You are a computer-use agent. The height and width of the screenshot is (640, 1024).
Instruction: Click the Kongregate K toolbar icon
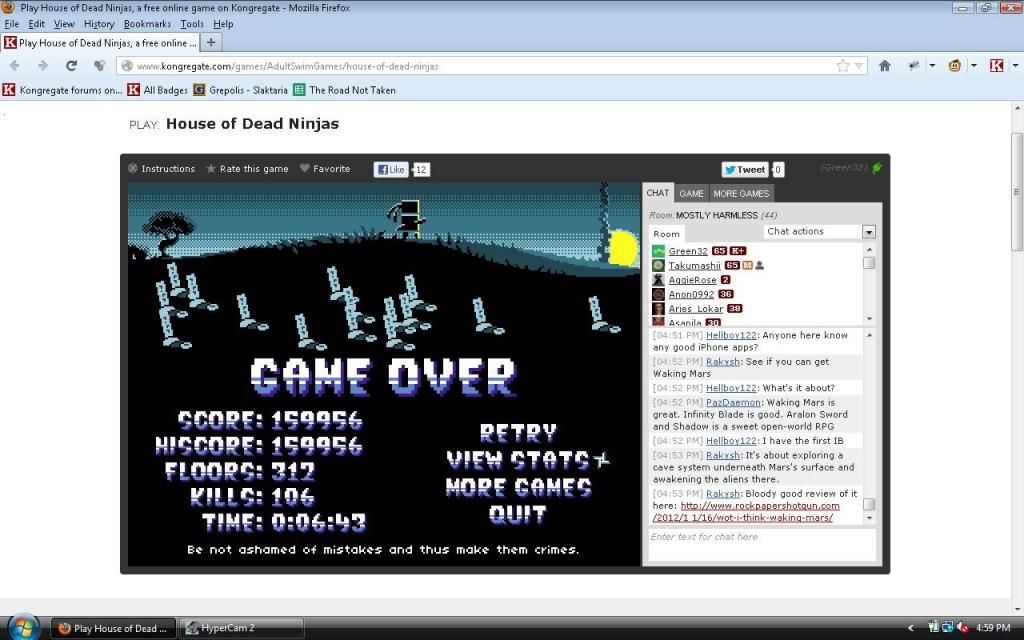[x=997, y=66]
